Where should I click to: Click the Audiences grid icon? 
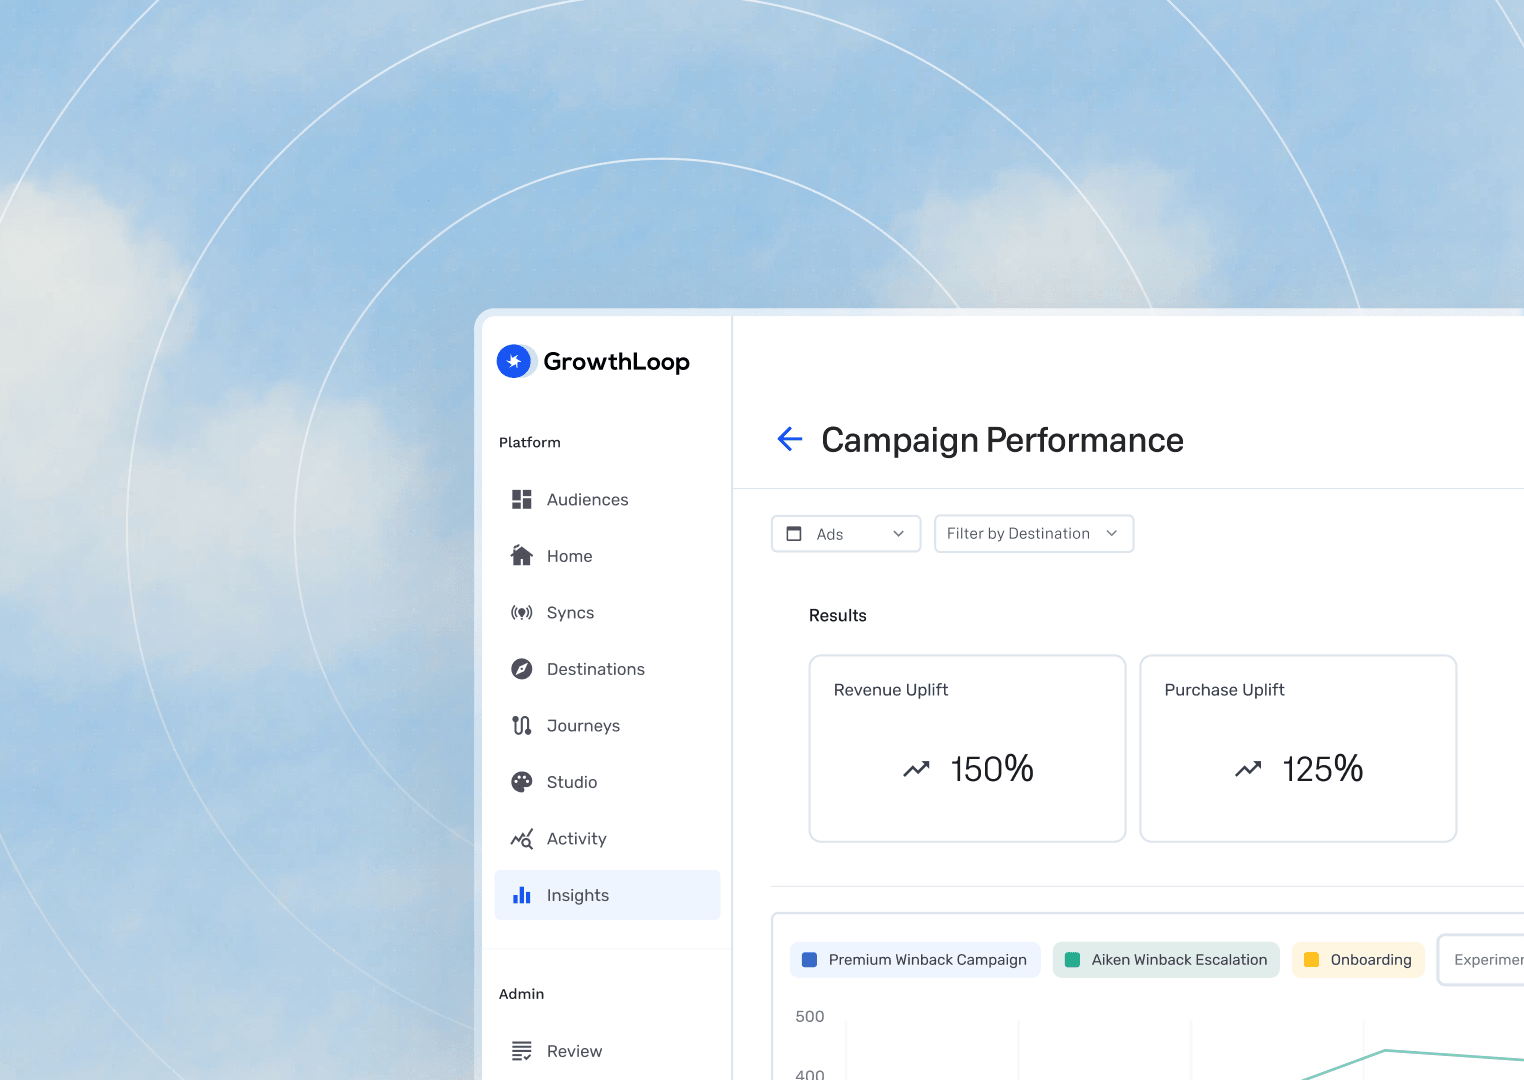point(521,500)
